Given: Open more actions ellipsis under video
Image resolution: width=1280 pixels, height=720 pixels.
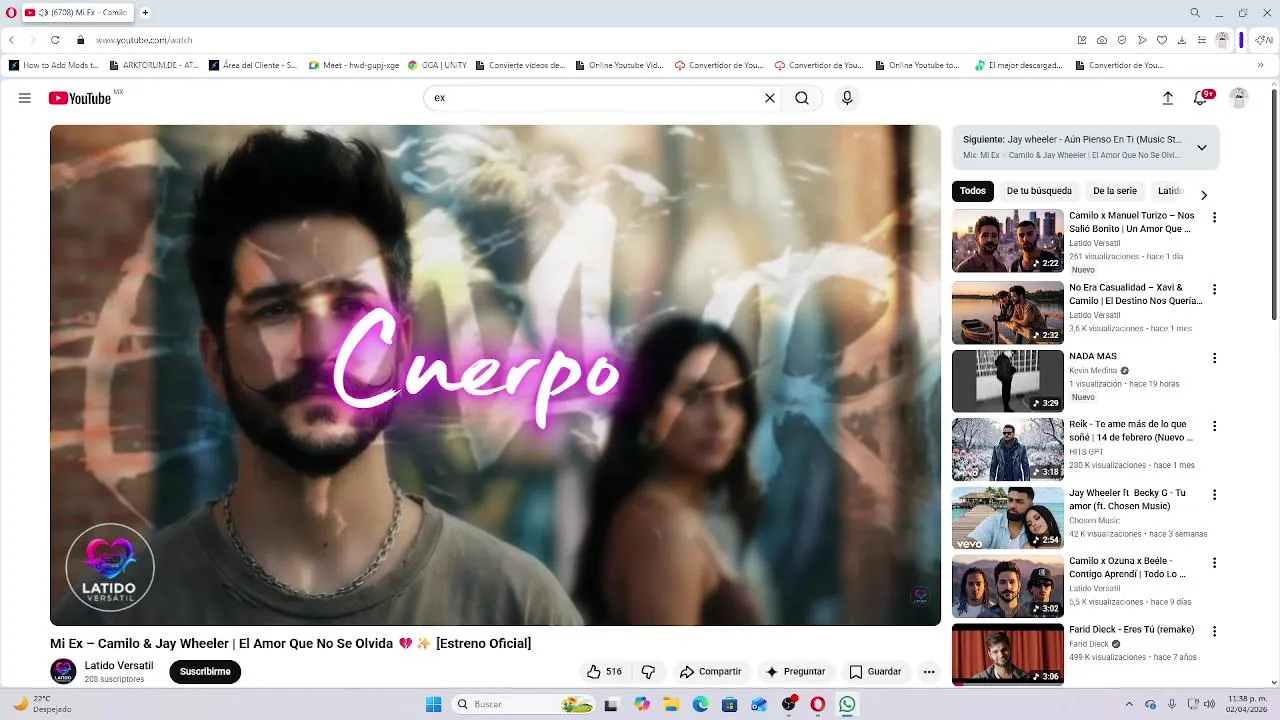Looking at the screenshot, I should click(929, 672).
